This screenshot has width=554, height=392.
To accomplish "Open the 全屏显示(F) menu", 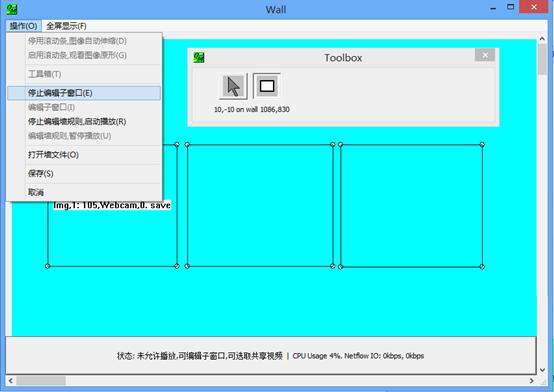I will point(66,26).
